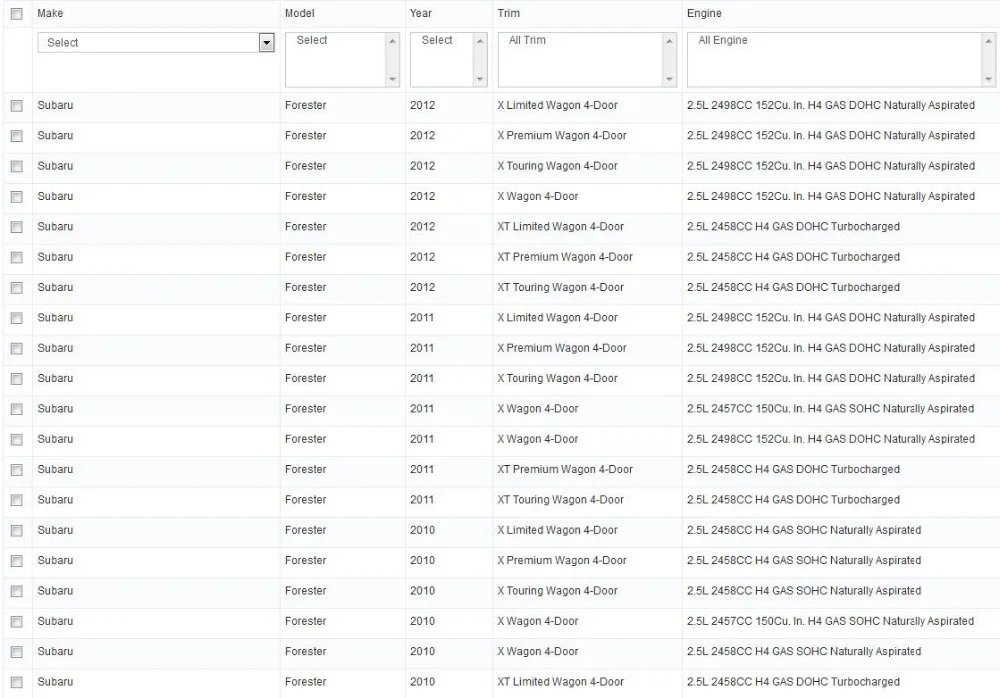Pick All Trim in the Trim filter
1000x698 pixels.
click(527, 40)
